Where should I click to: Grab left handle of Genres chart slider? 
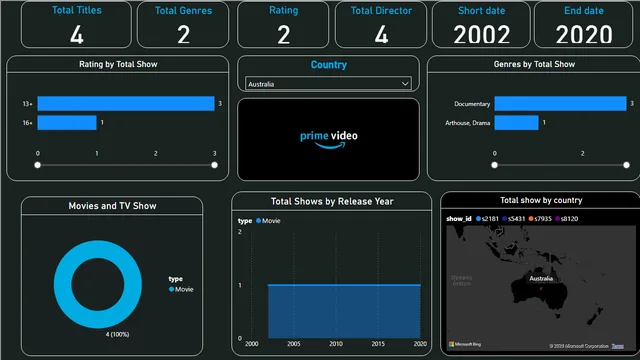pyautogui.click(x=494, y=165)
